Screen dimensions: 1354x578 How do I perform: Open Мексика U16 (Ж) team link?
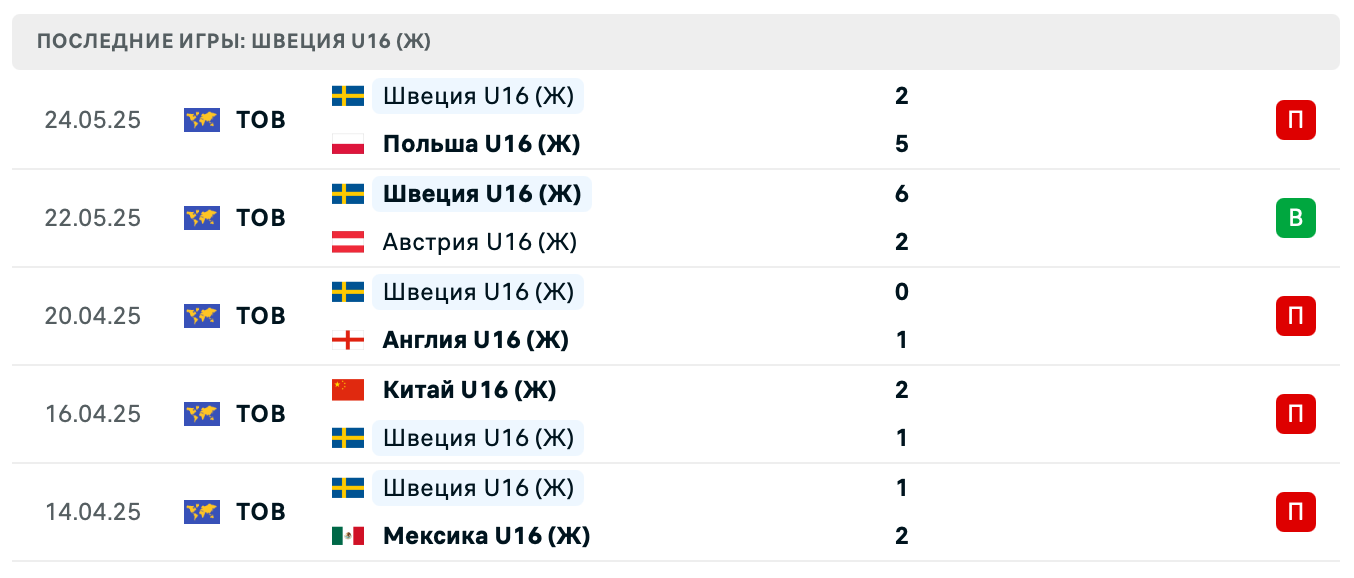[x=486, y=536]
